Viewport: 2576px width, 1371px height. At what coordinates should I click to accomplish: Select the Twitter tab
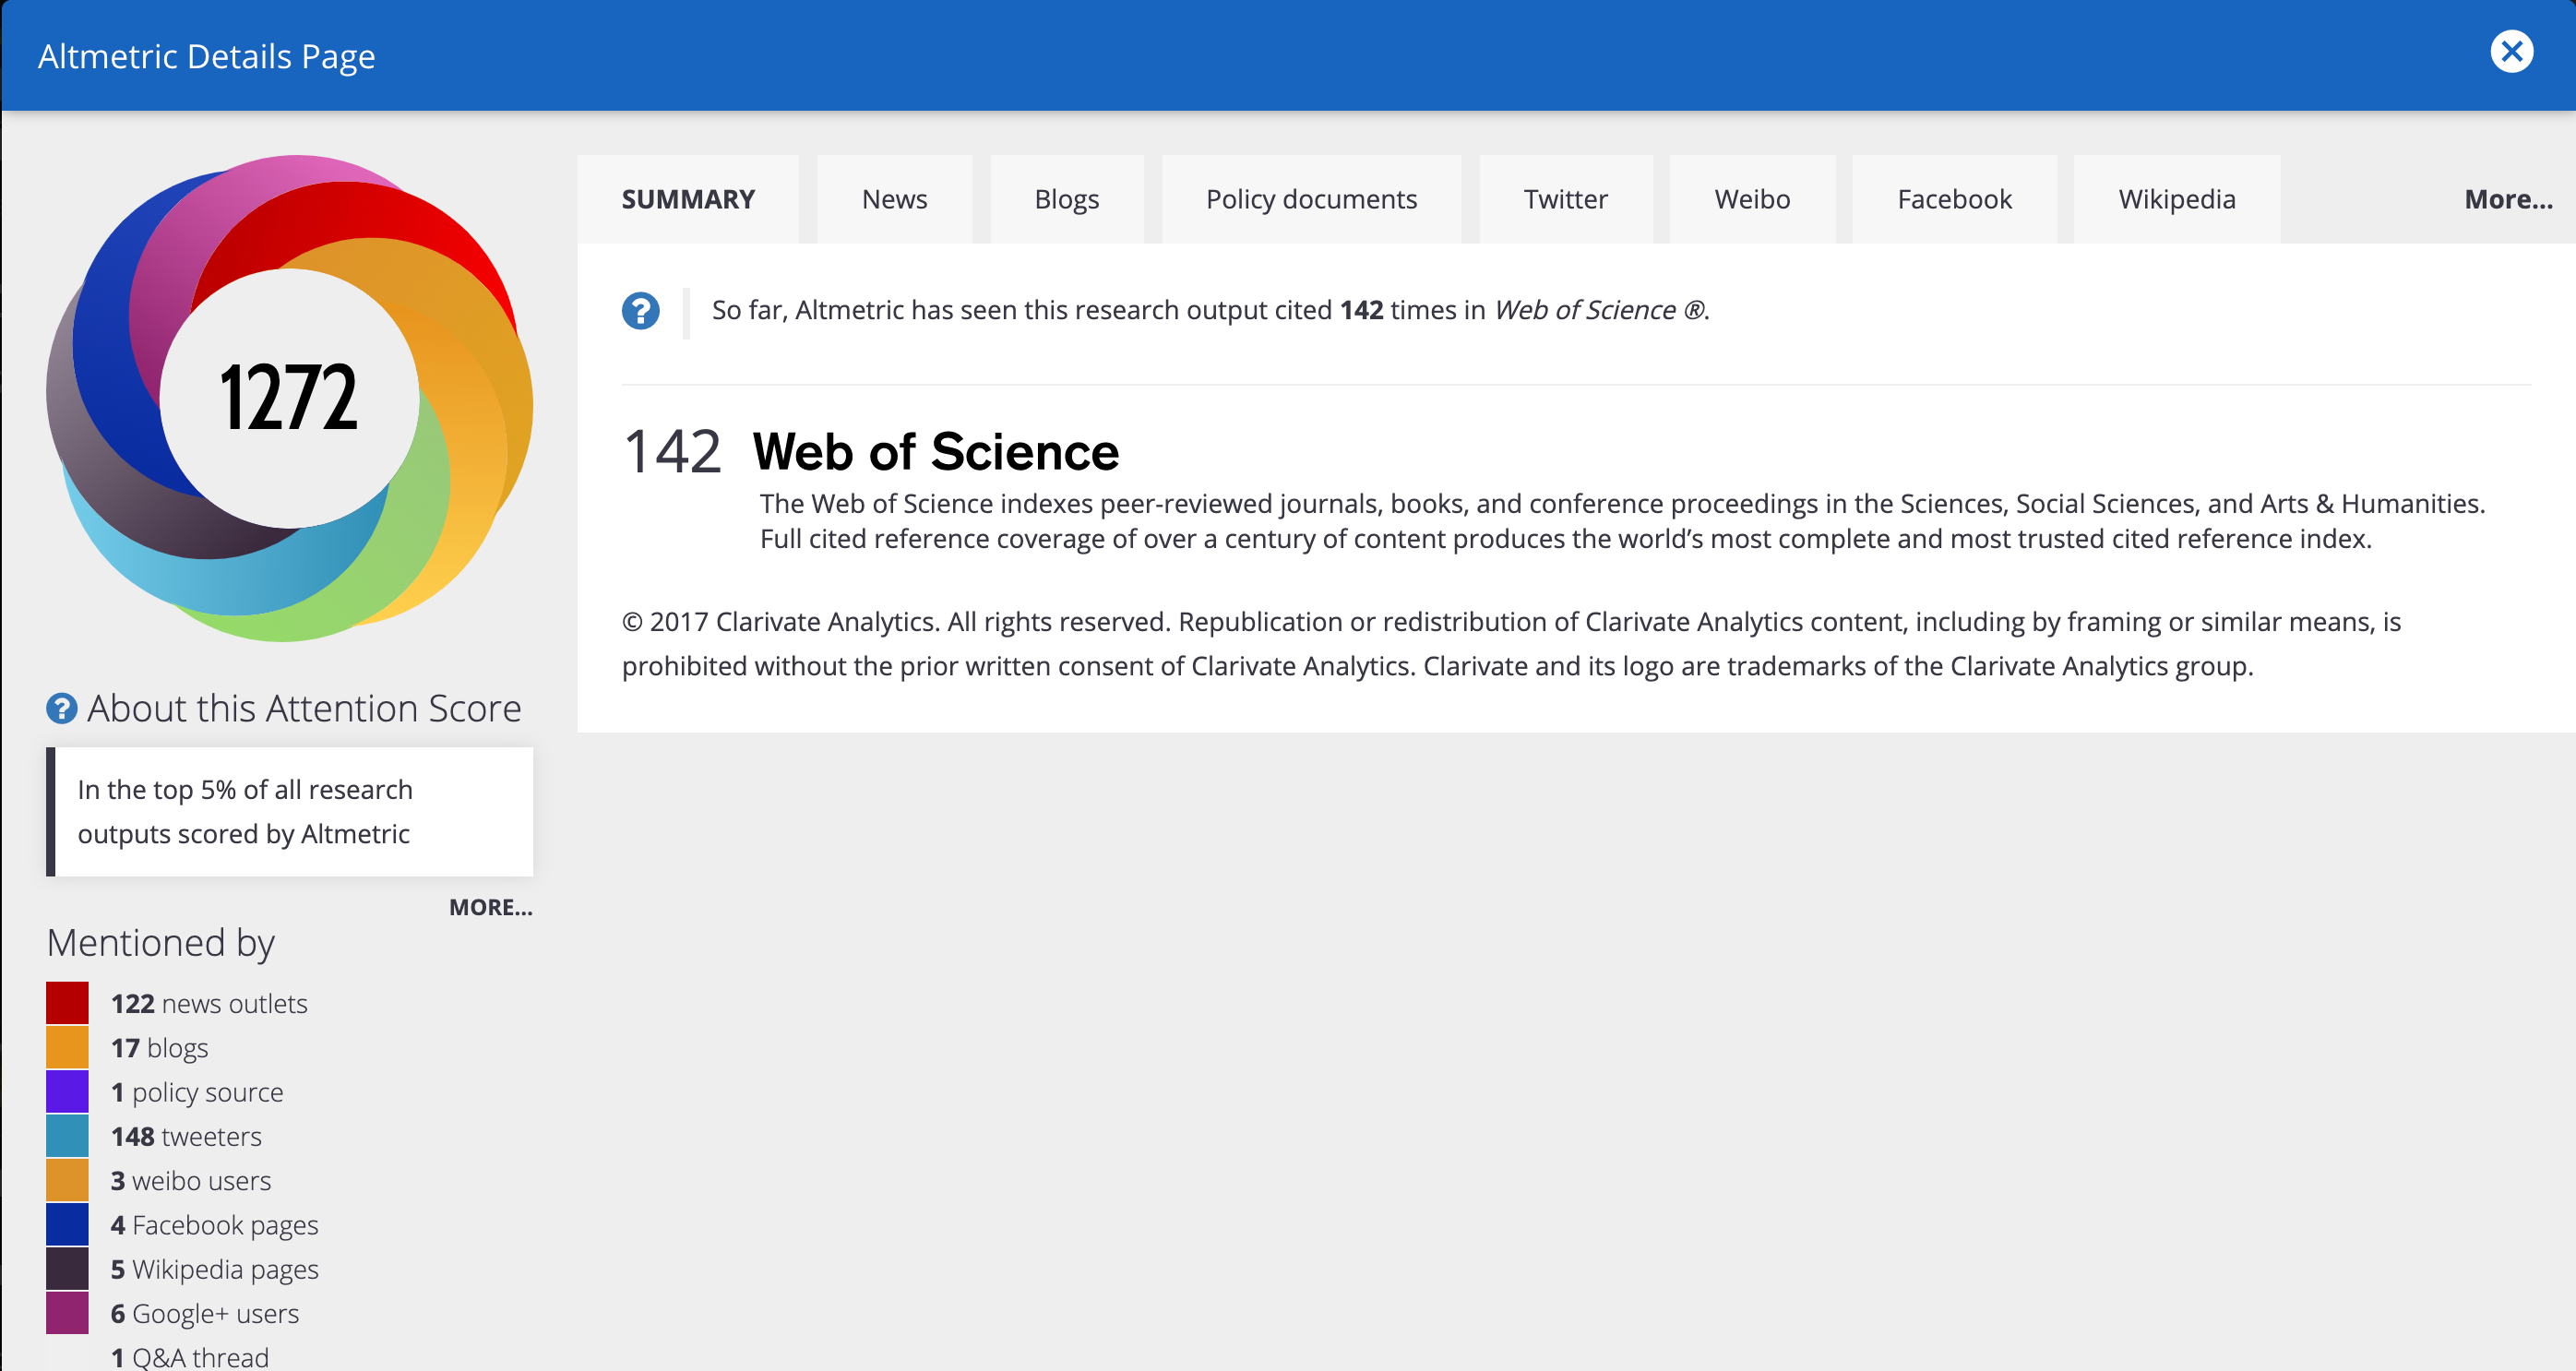click(x=1565, y=199)
